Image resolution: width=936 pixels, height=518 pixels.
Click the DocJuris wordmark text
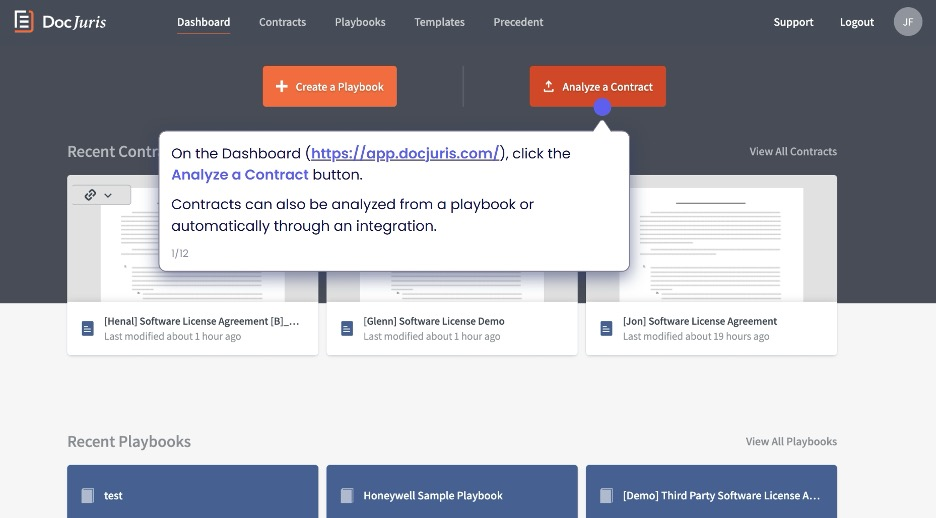point(74,22)
